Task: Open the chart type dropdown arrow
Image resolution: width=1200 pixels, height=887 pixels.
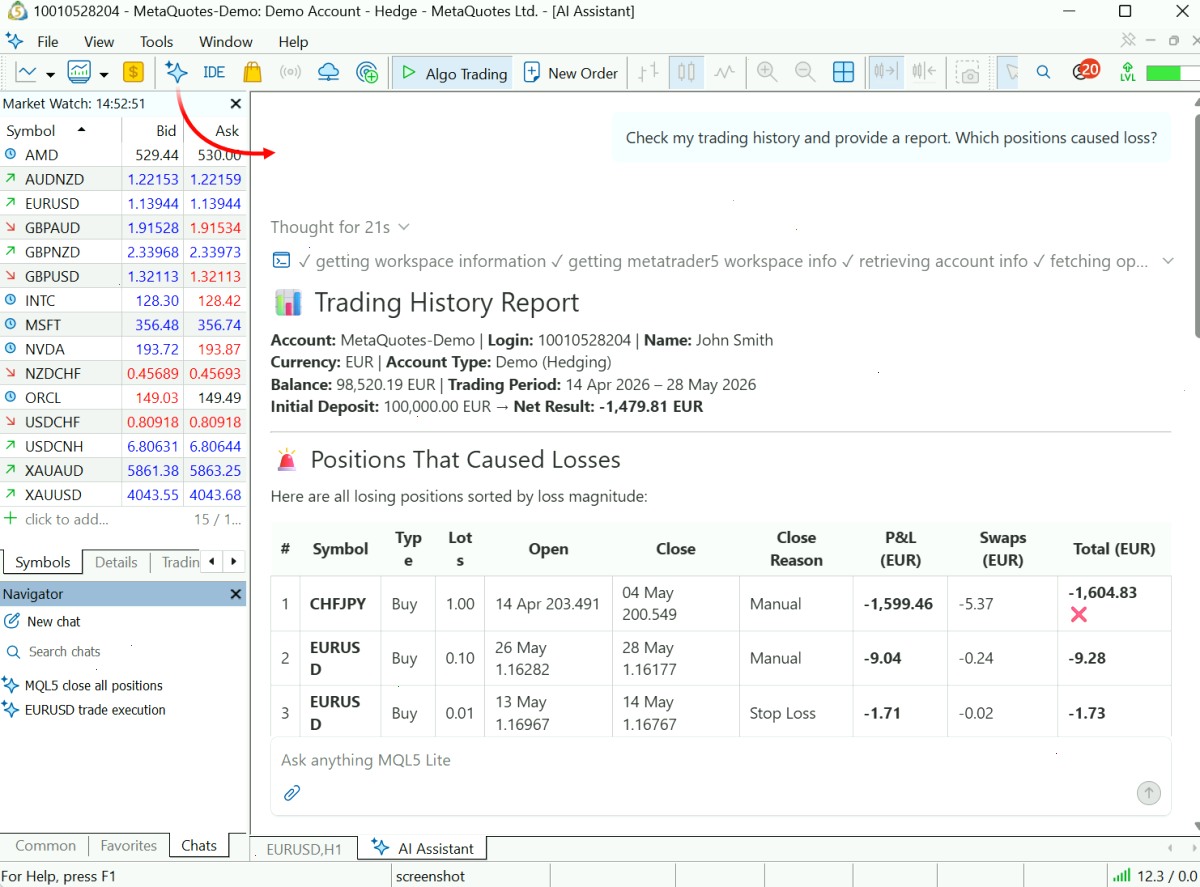Action: coord(50,74)
